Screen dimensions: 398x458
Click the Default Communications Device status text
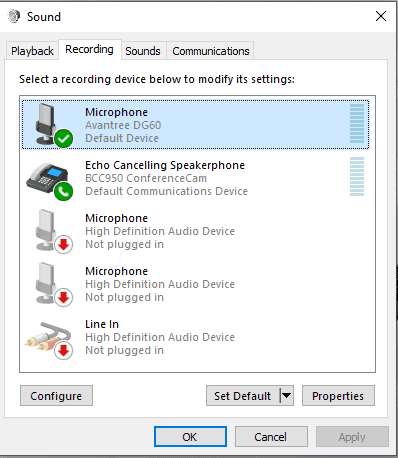click(x=166, y=191)
